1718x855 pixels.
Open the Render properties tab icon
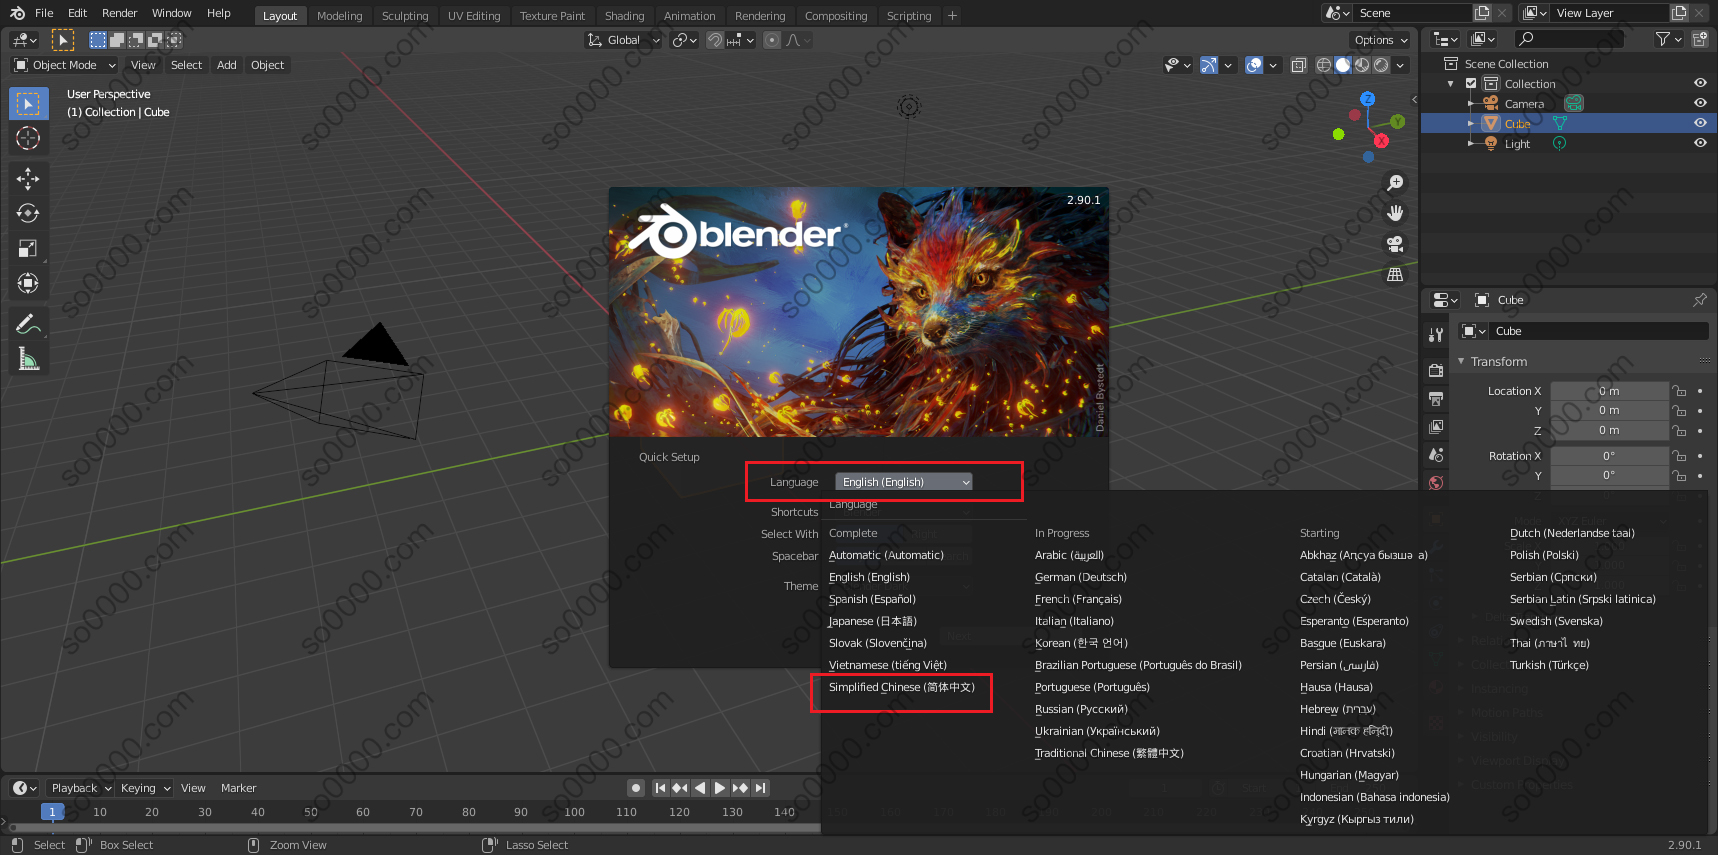1436,370
